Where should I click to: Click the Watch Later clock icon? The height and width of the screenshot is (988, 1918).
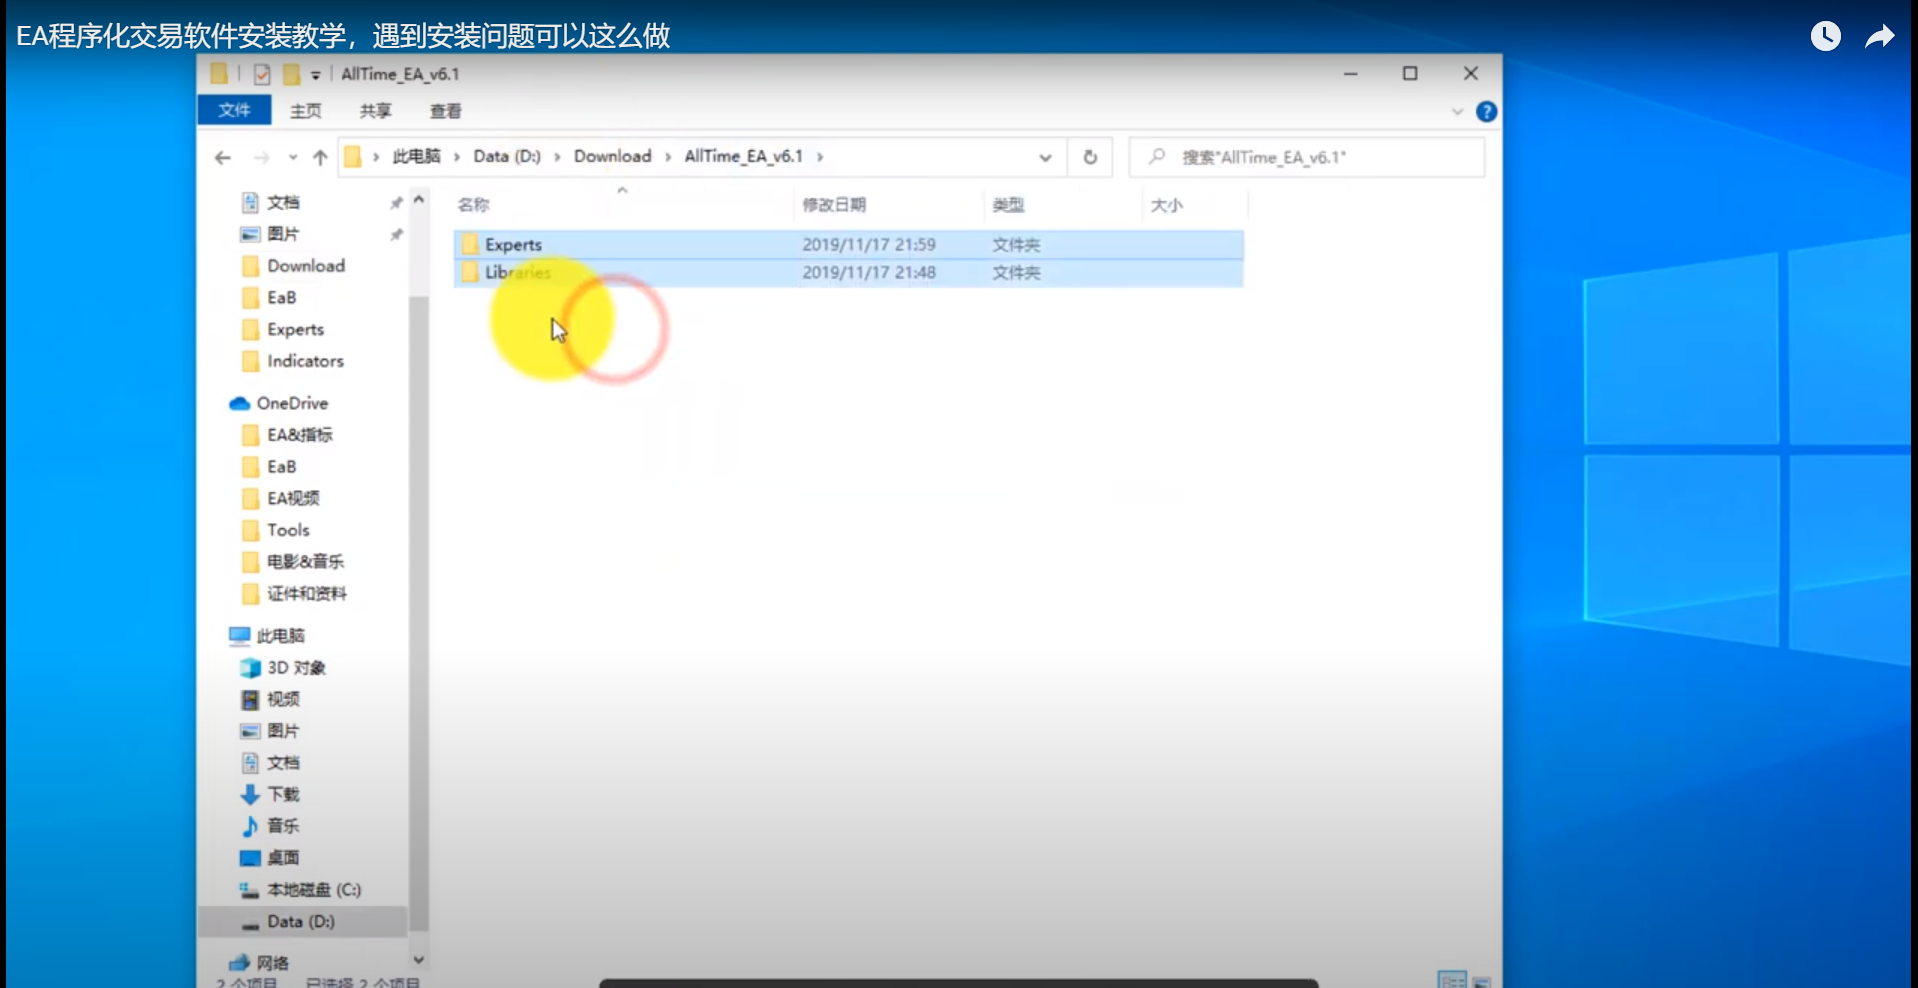[1825, 37]
